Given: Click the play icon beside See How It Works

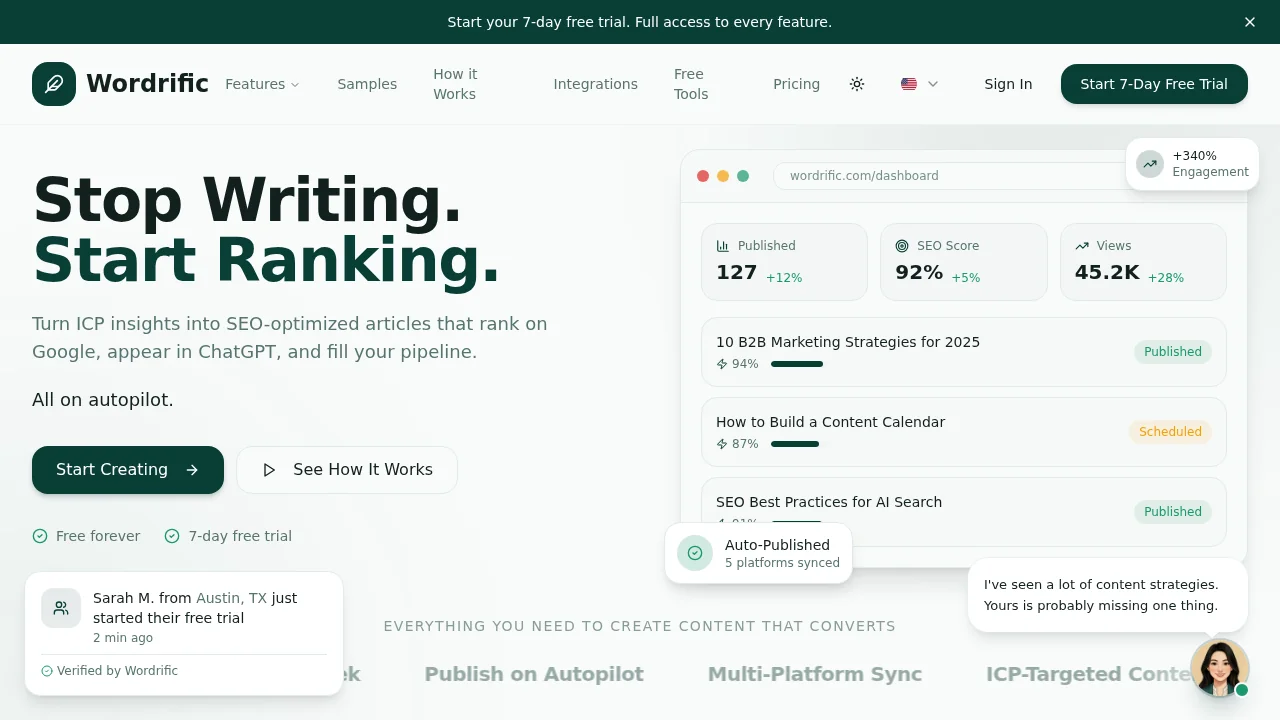Looking at the screenshot, I should tap(269, 470).
